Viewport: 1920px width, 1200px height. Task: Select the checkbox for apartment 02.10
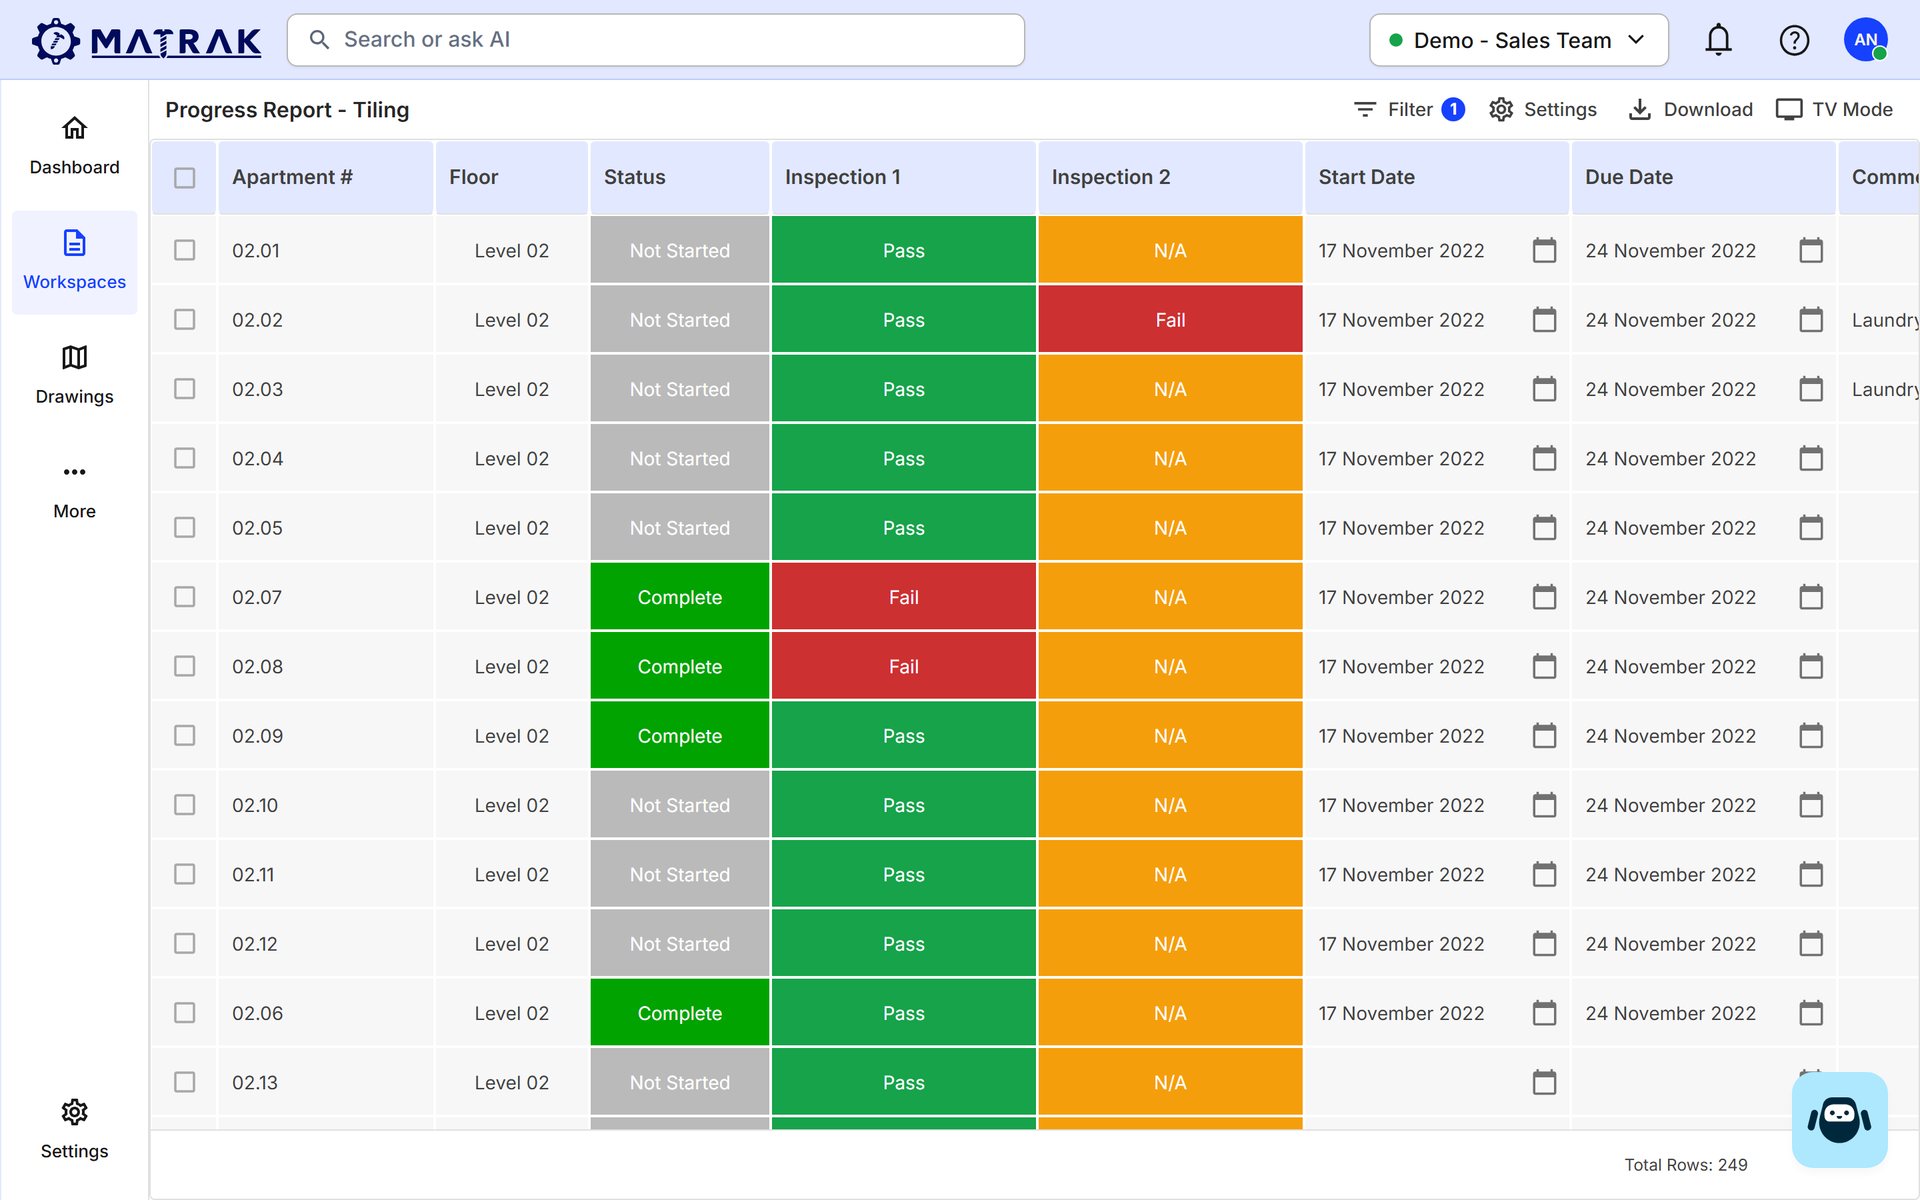coord(184,805)
